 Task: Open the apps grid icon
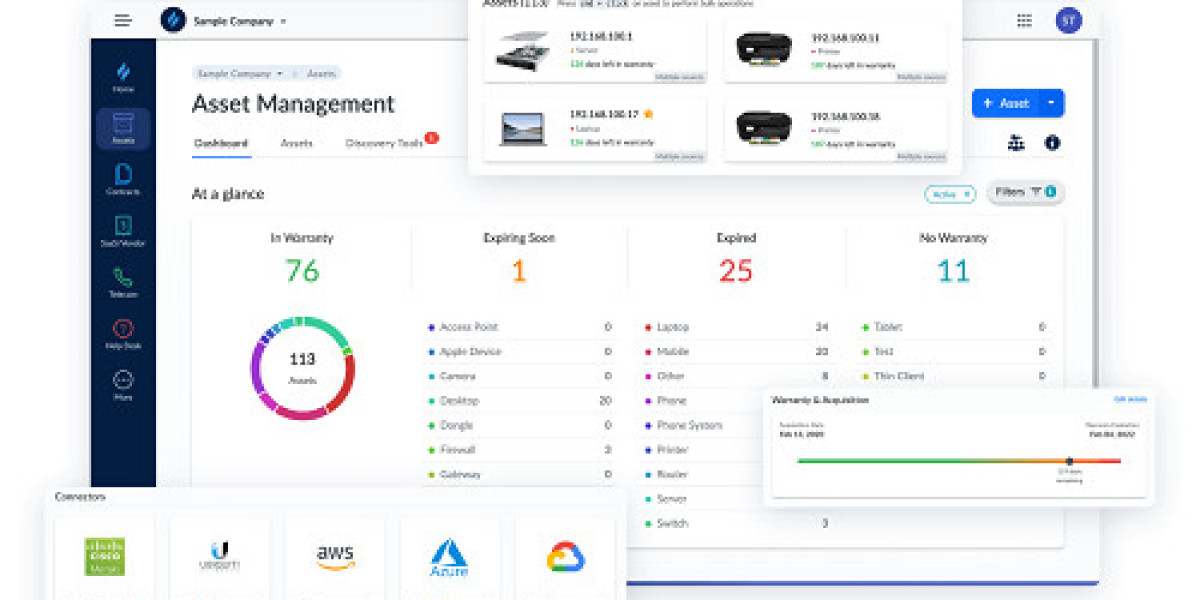click(1024, 20)
